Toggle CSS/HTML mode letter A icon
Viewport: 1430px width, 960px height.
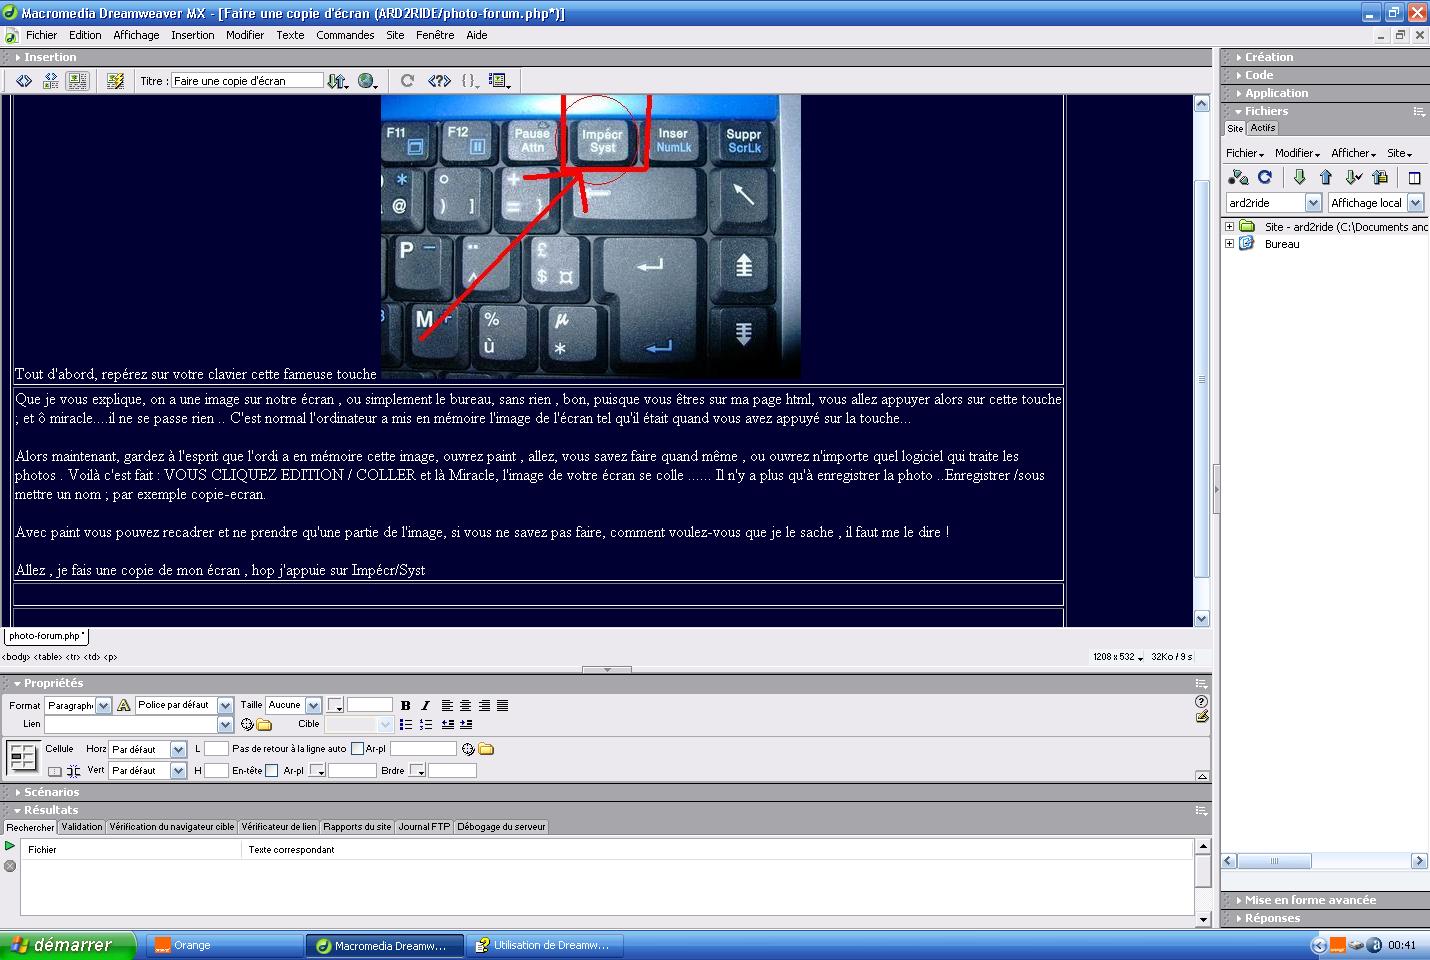(x=124, y=705)
